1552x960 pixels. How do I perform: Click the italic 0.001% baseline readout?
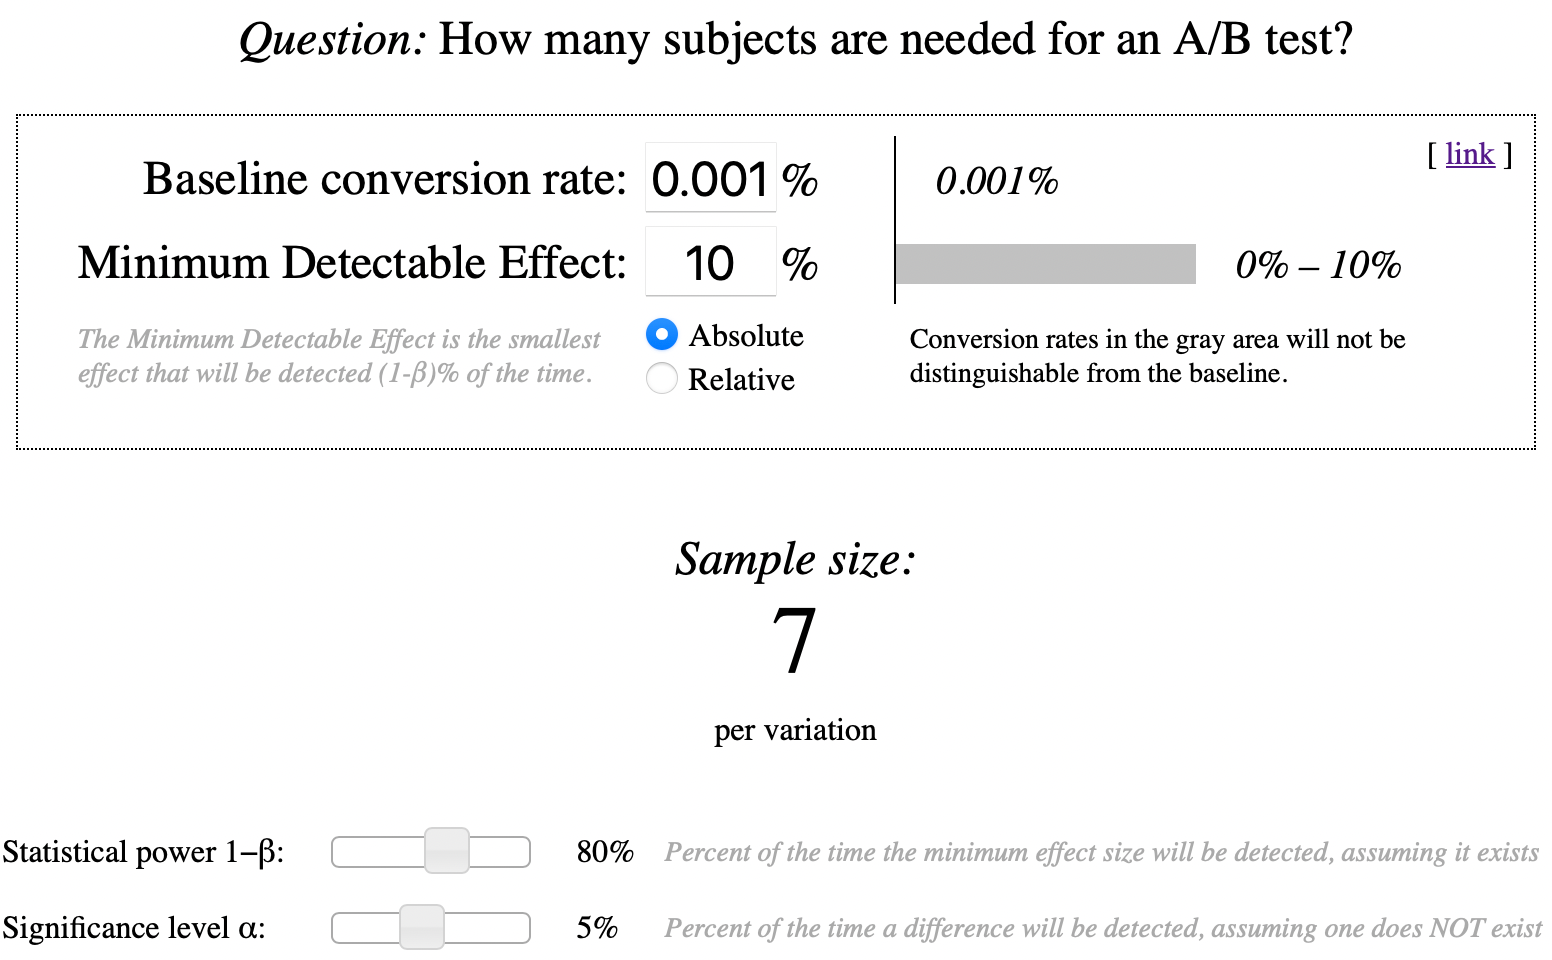click(x=996, y=181)
